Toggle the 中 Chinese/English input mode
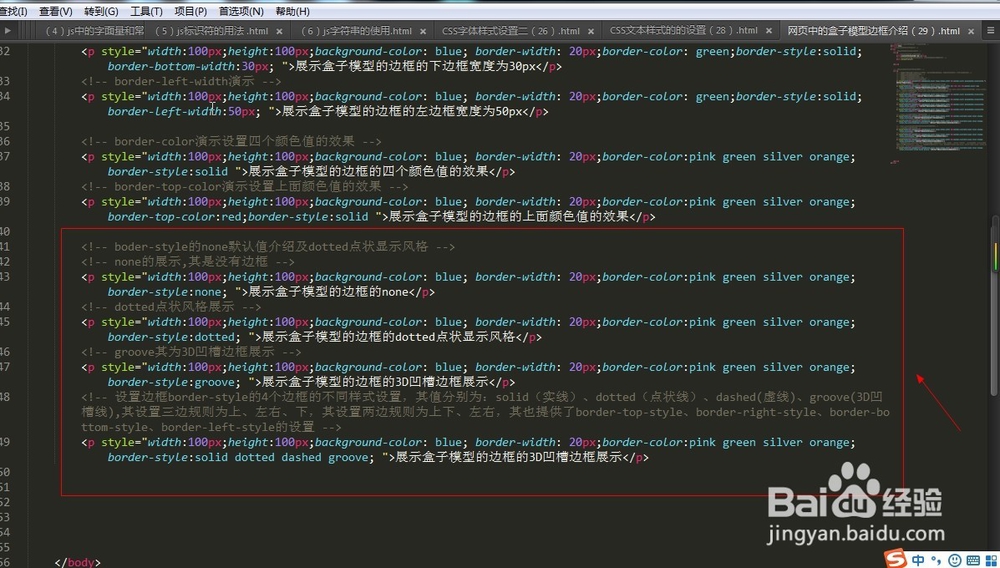The image size is (1000, 568). pyautogui.click(x=918, y=560)
